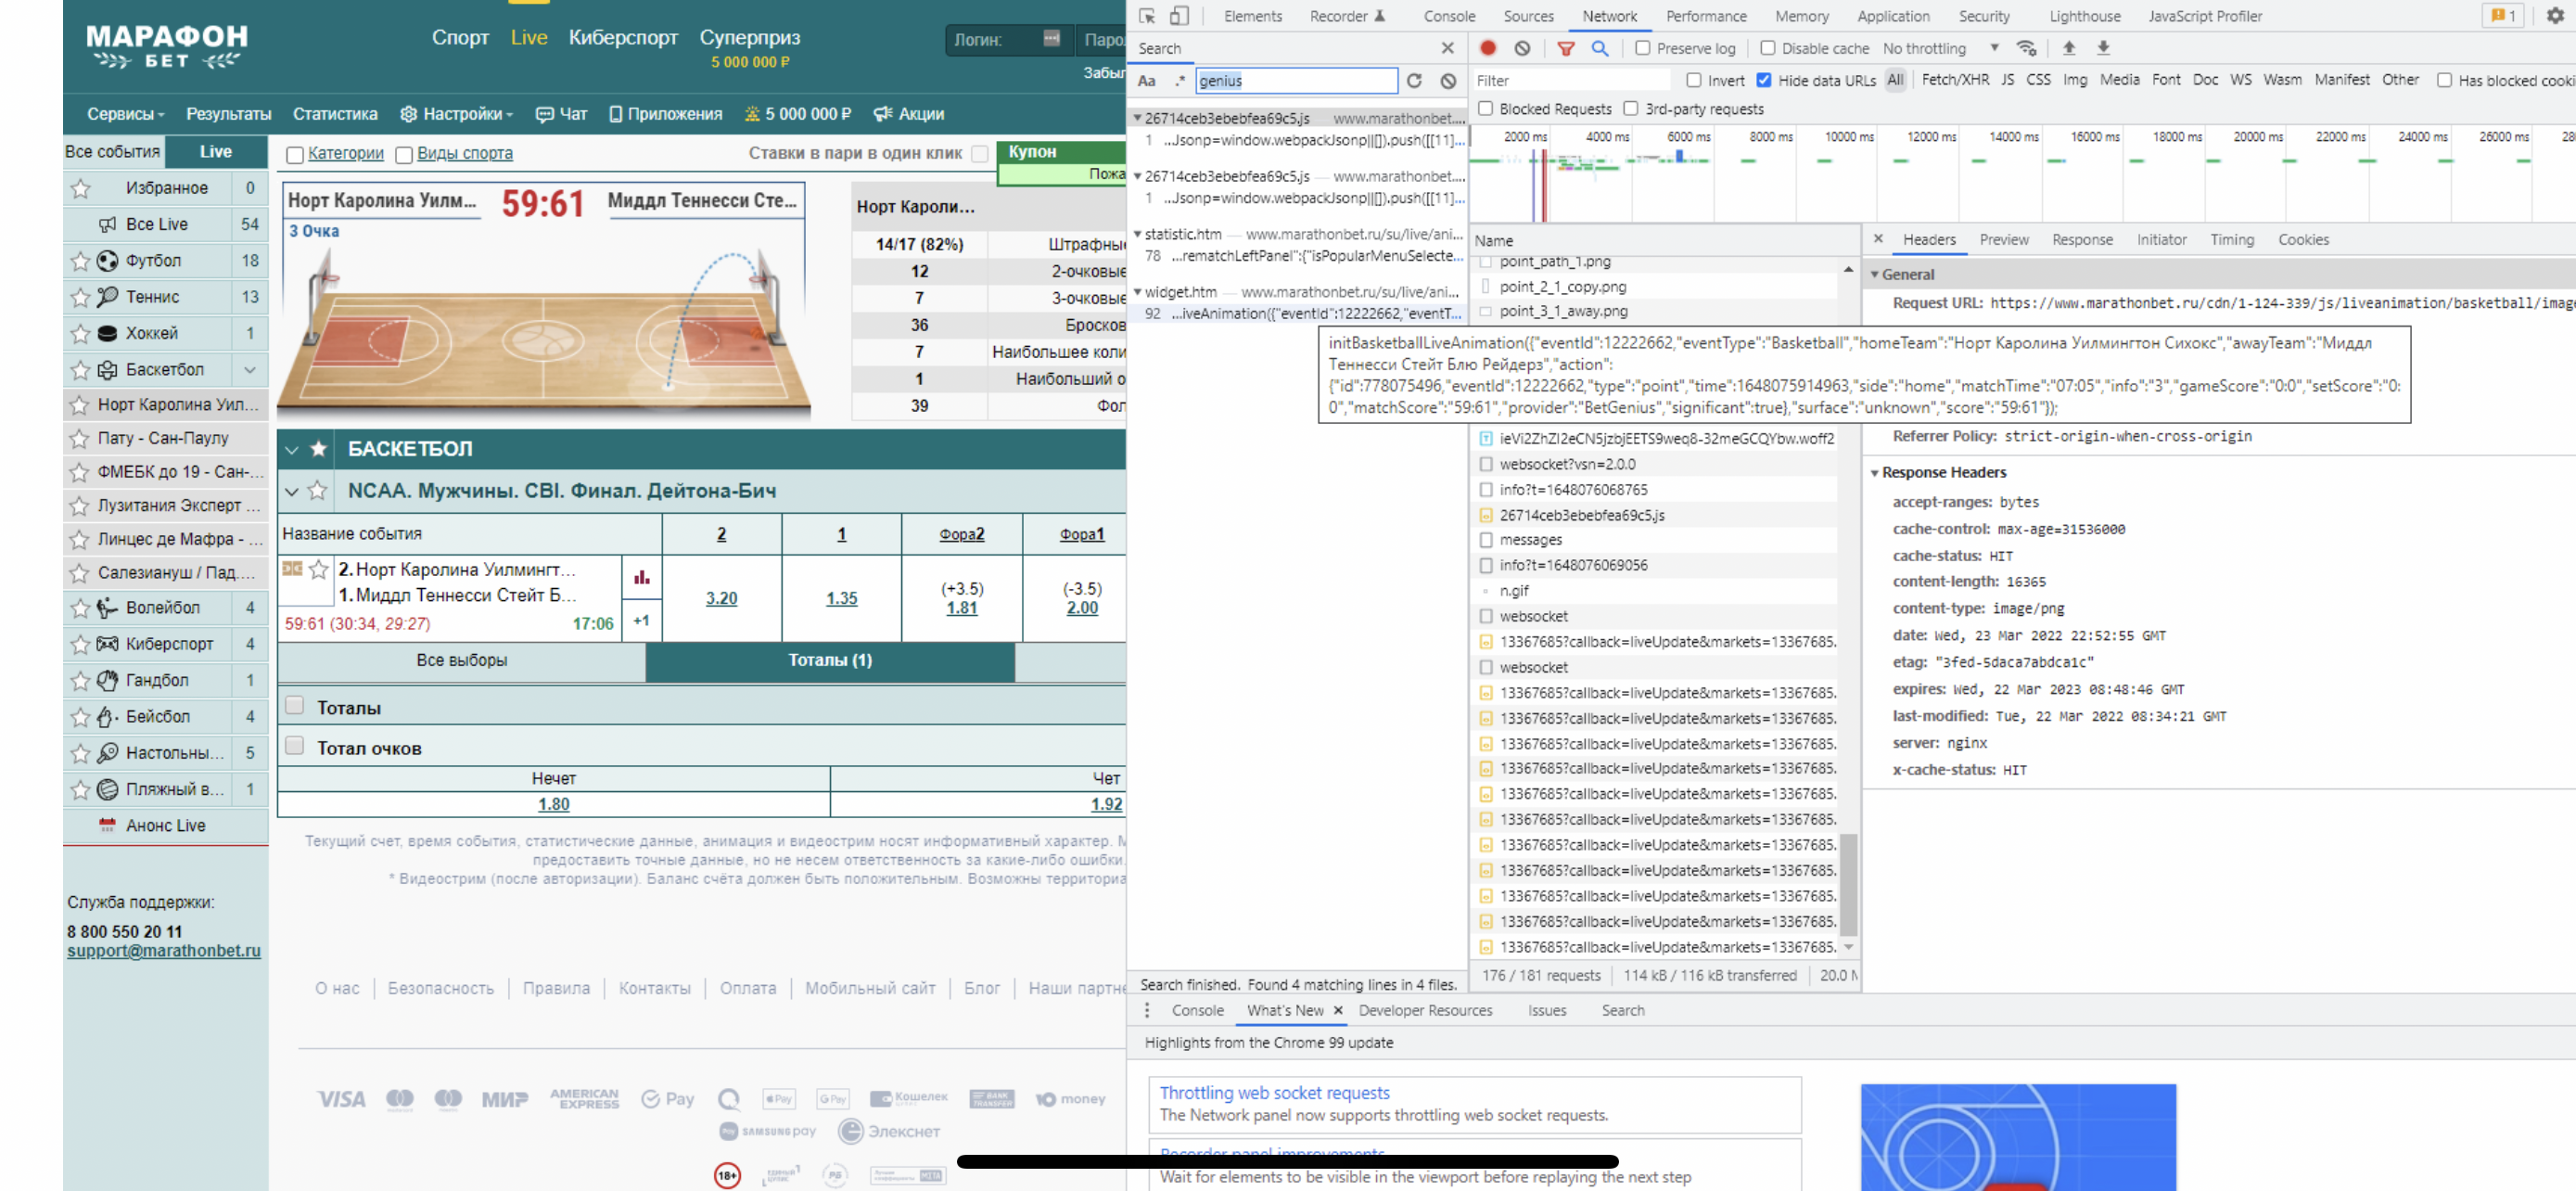The width and height of the screenshot is (2576, 1191).
Task: Tick the Категории checkbox
Action: pyautogui.click(x=295, y=154)
